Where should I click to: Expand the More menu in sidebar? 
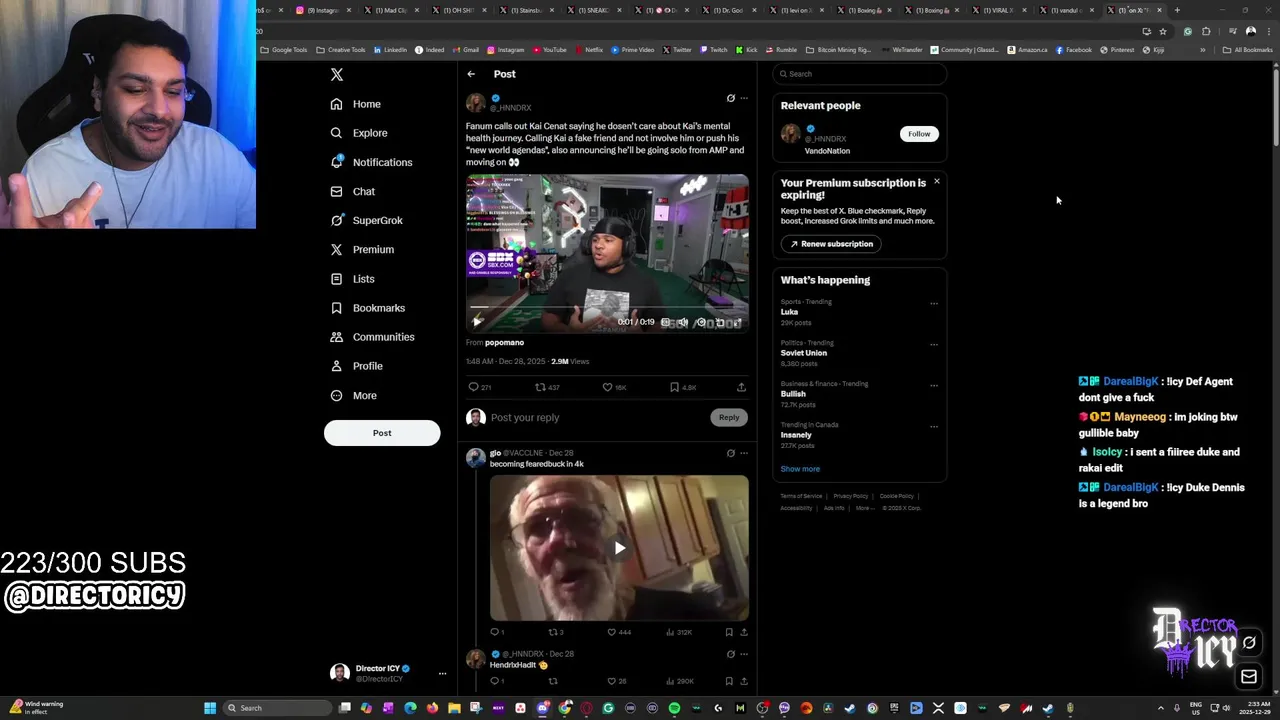[x=354, y=395]
